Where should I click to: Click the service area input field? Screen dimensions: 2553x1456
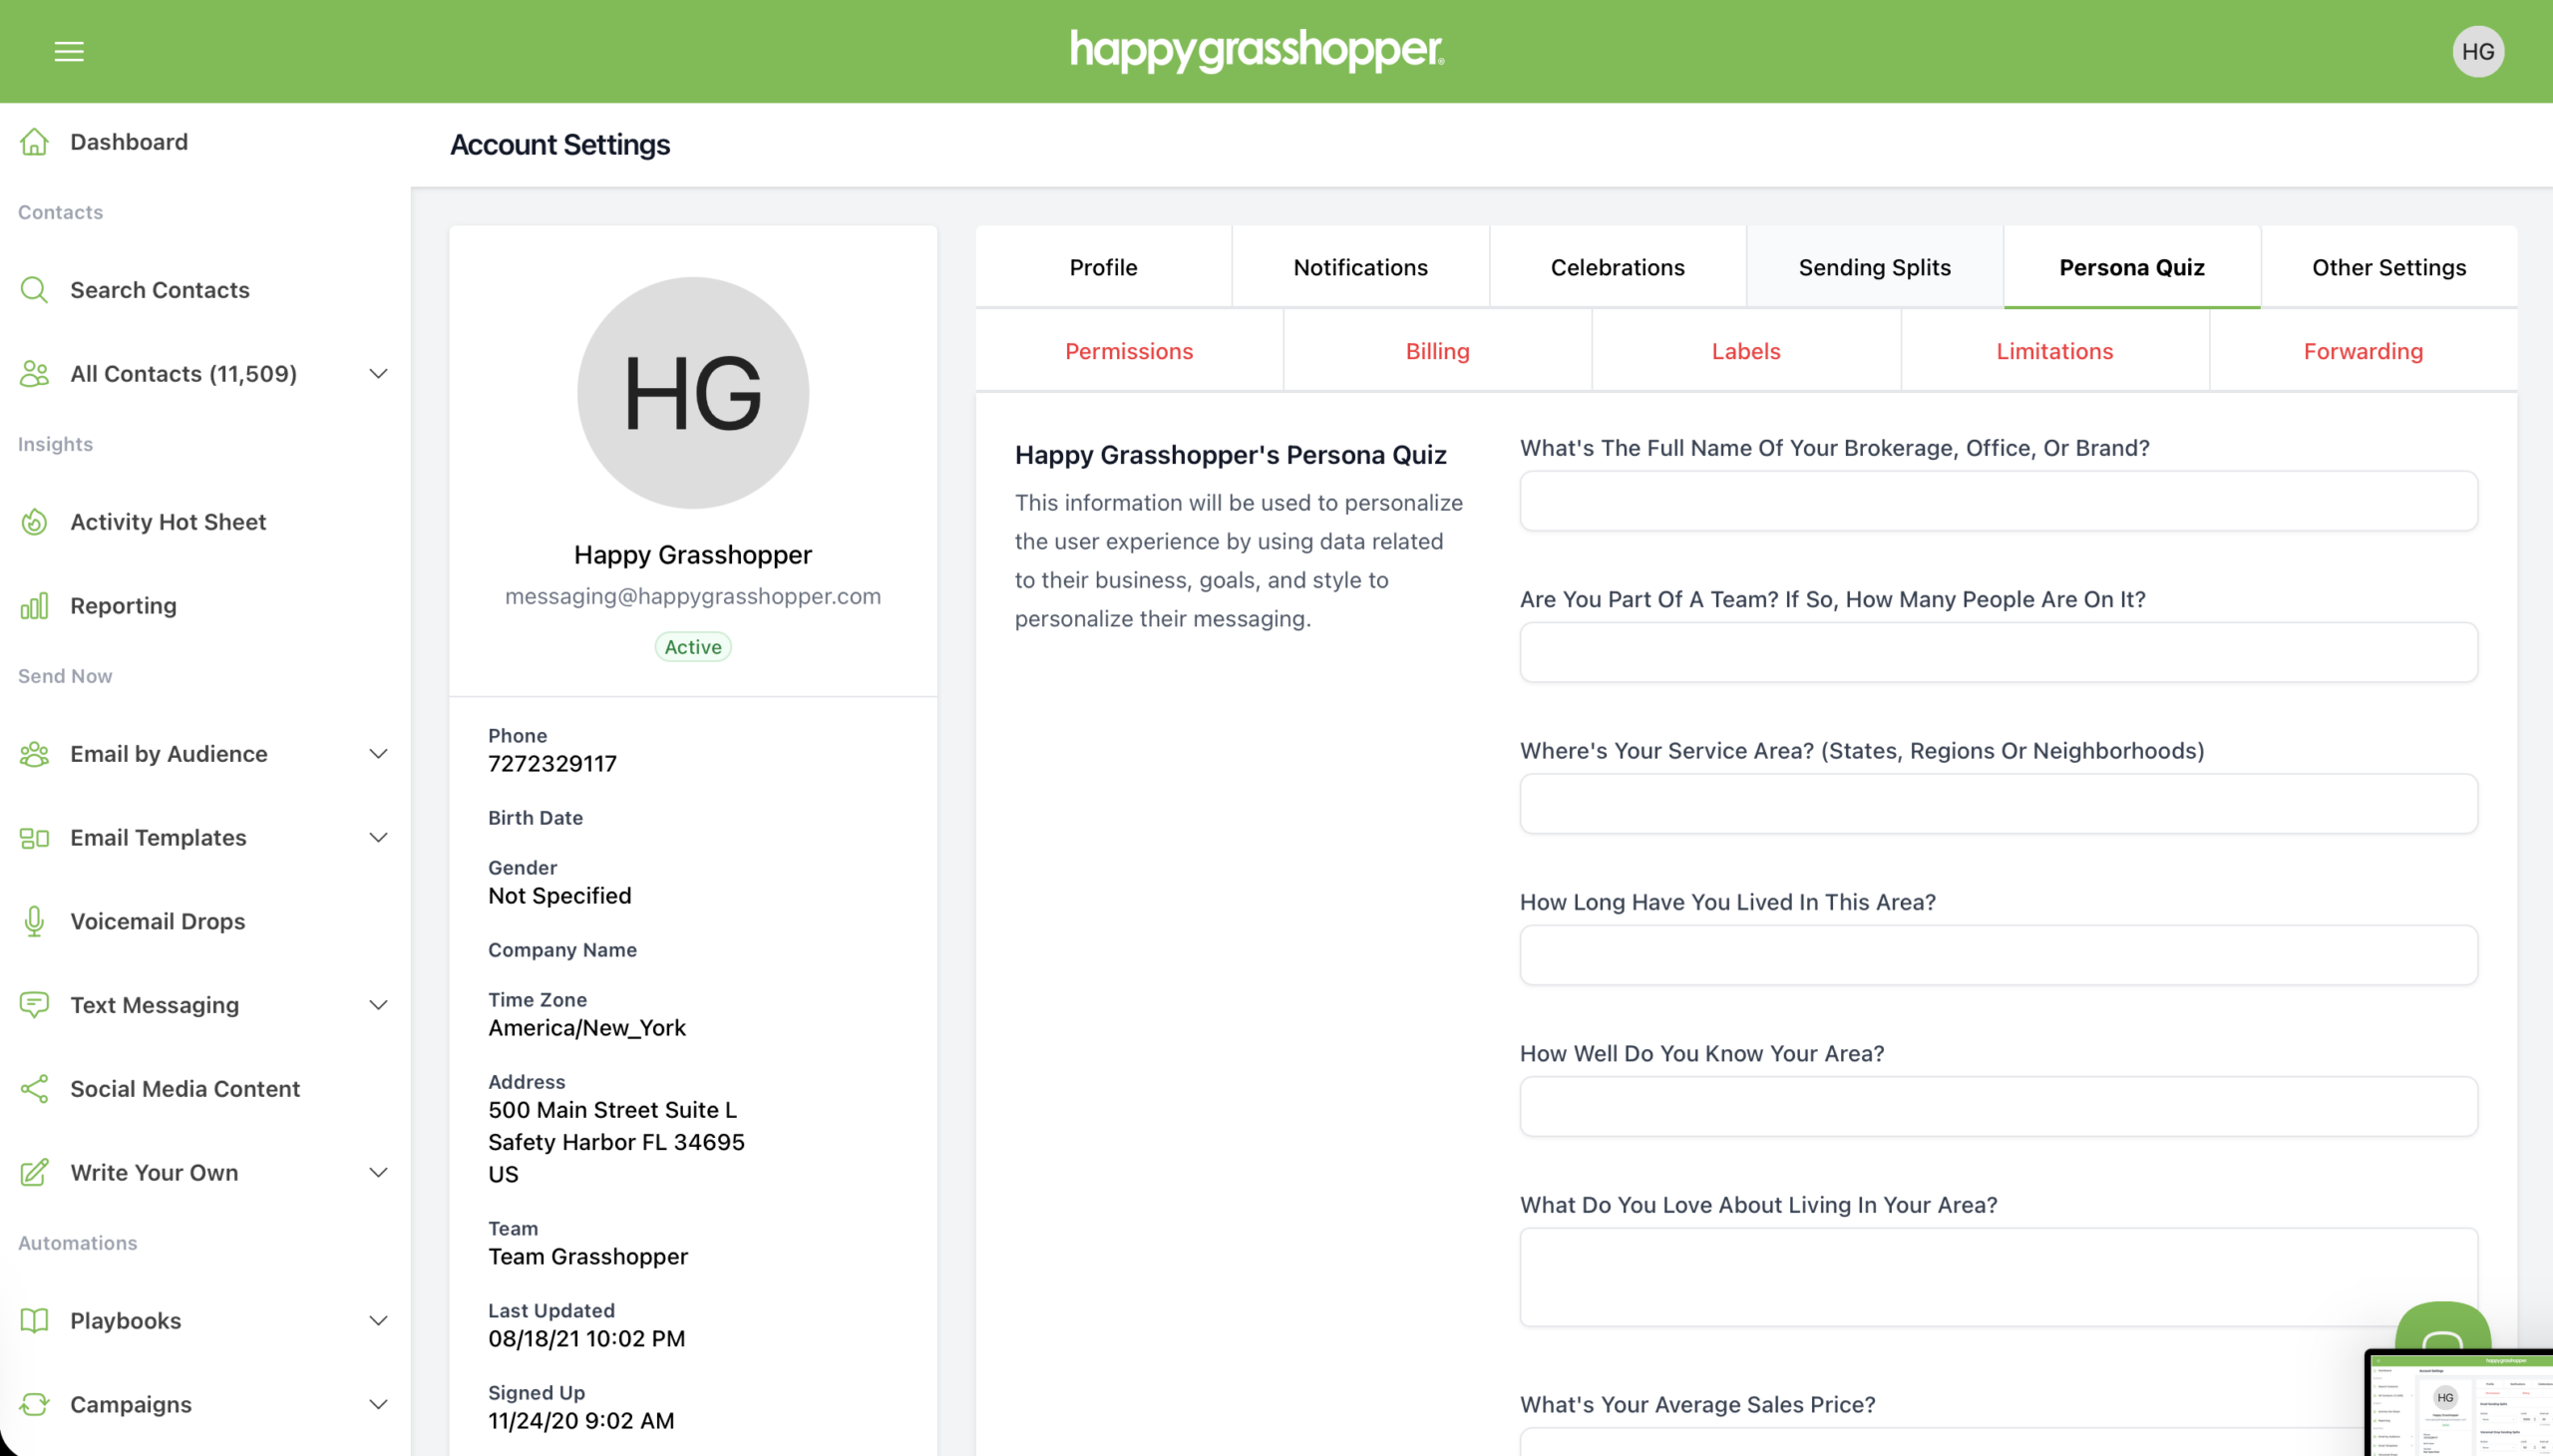(1997, 804)
